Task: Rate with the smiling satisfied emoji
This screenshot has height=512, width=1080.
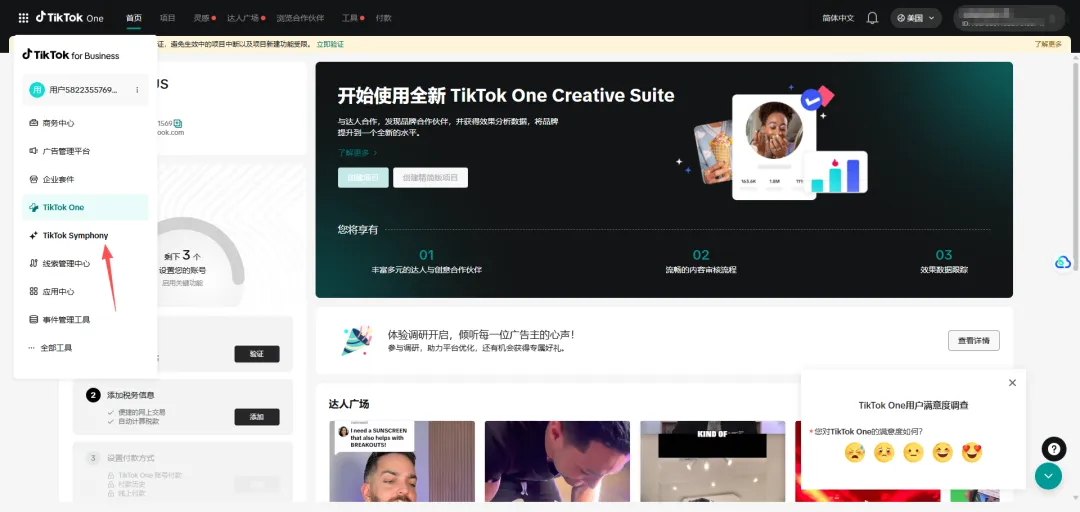Action: pyautogui.click(x=942, y=452)
